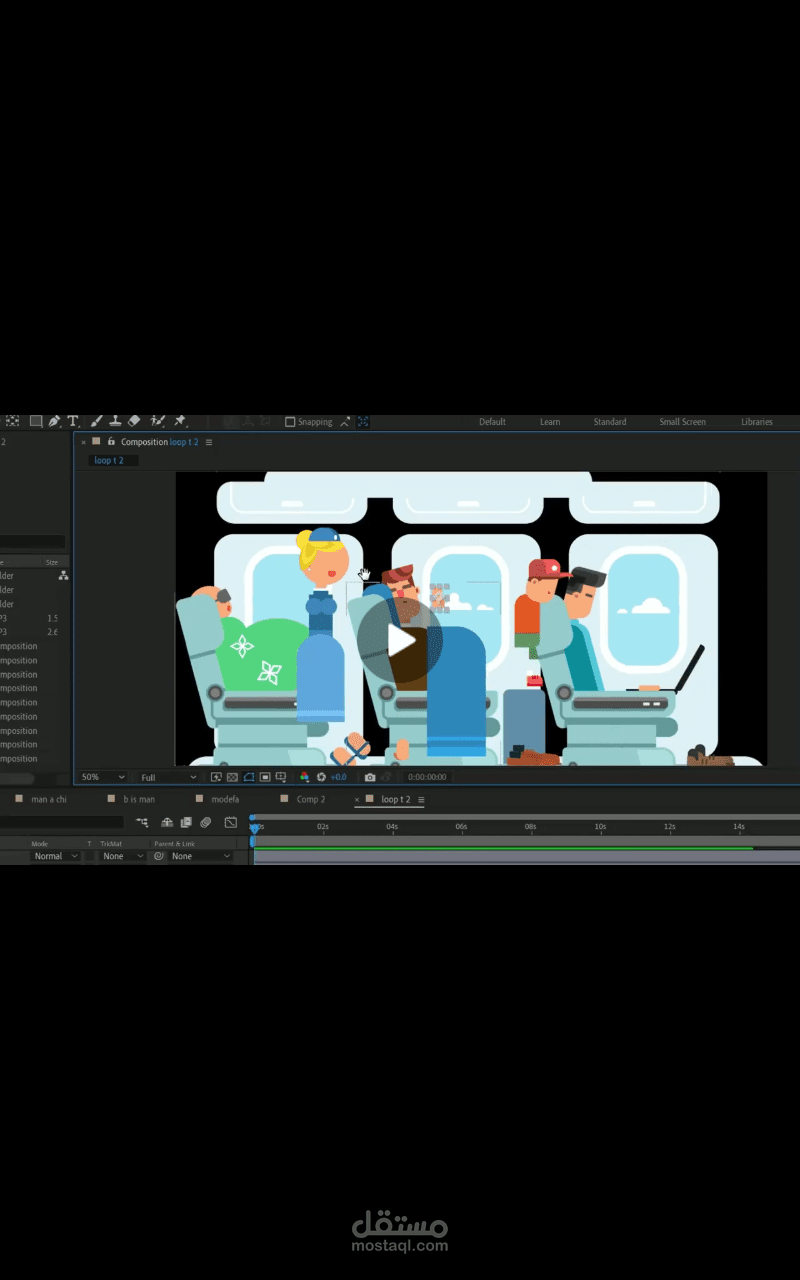Click the green layer duration bar
800x1280 pixels.
[503, 849]
